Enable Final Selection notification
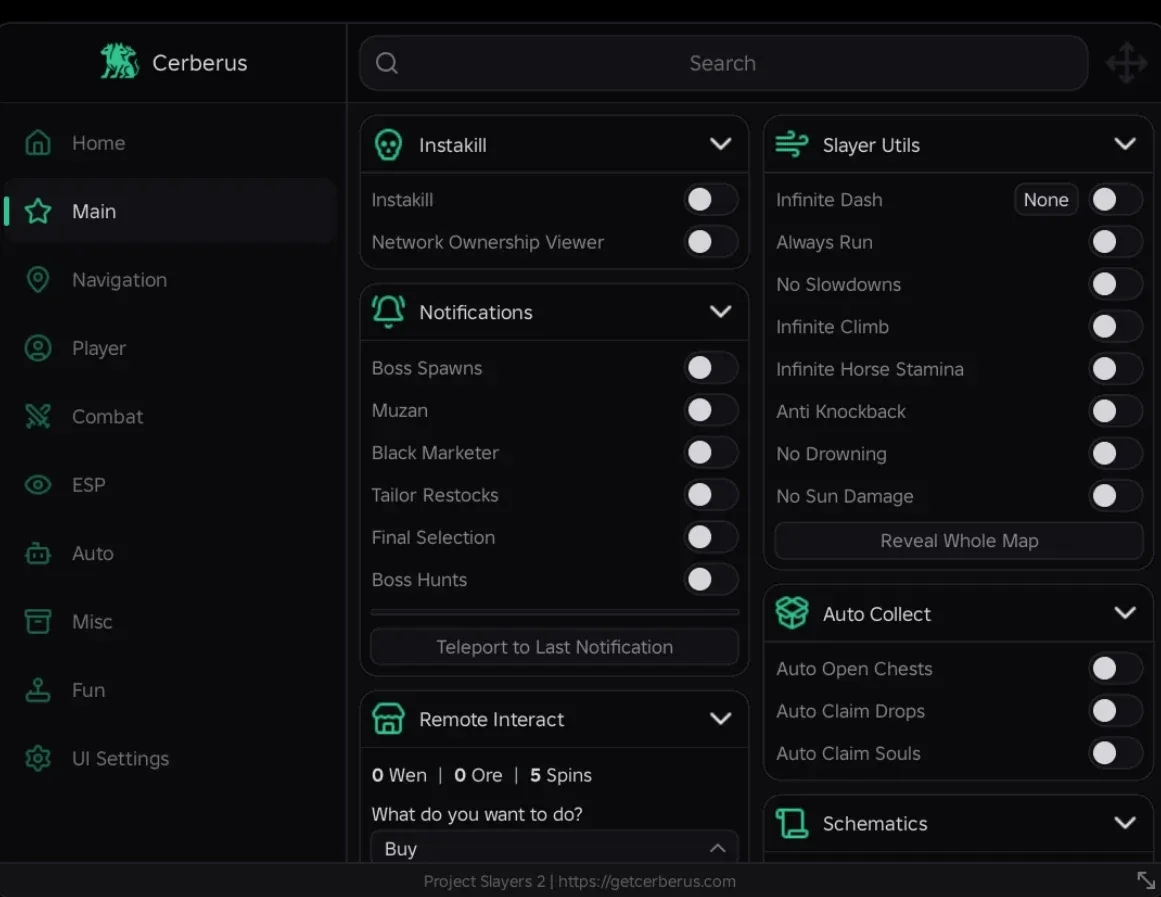This screenshot has width=1161, height=897. tap(711, 537)
